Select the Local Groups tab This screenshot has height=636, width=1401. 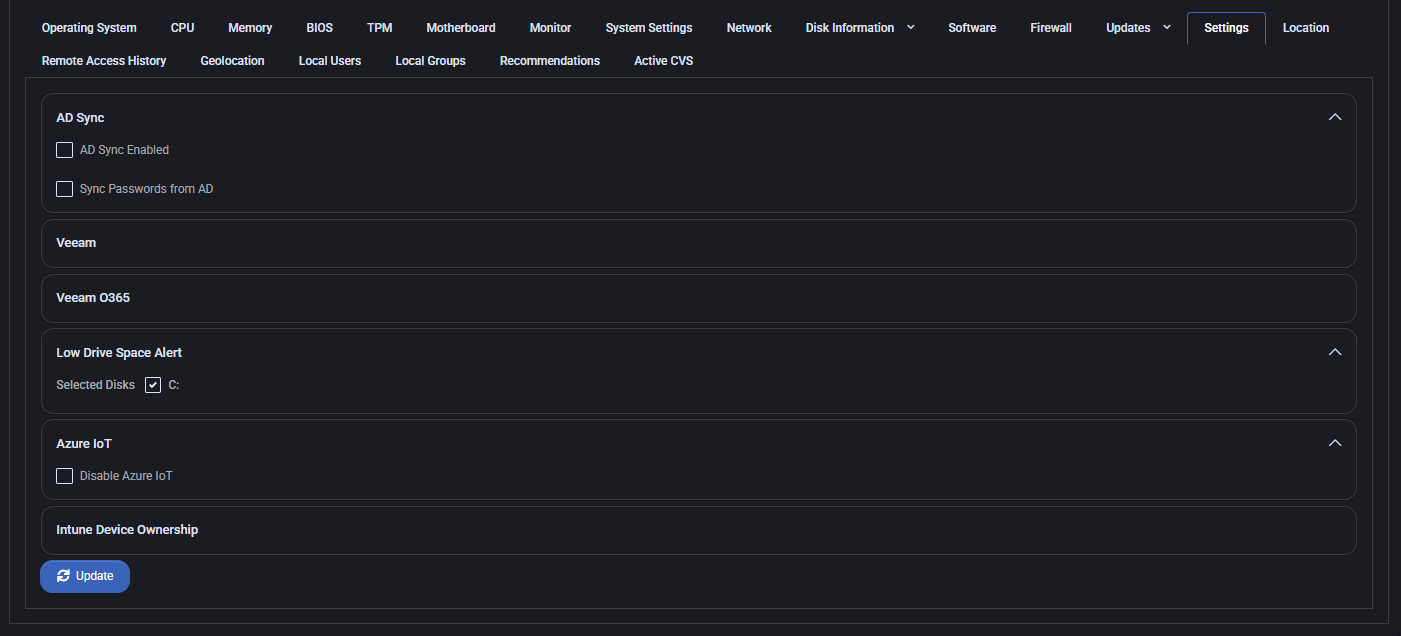pos(430,61)
